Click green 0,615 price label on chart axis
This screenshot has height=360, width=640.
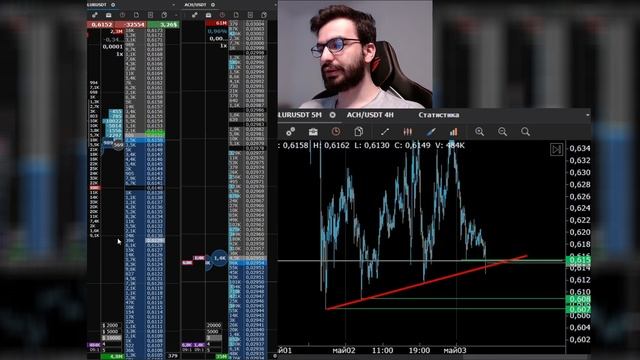coord(579,260)
